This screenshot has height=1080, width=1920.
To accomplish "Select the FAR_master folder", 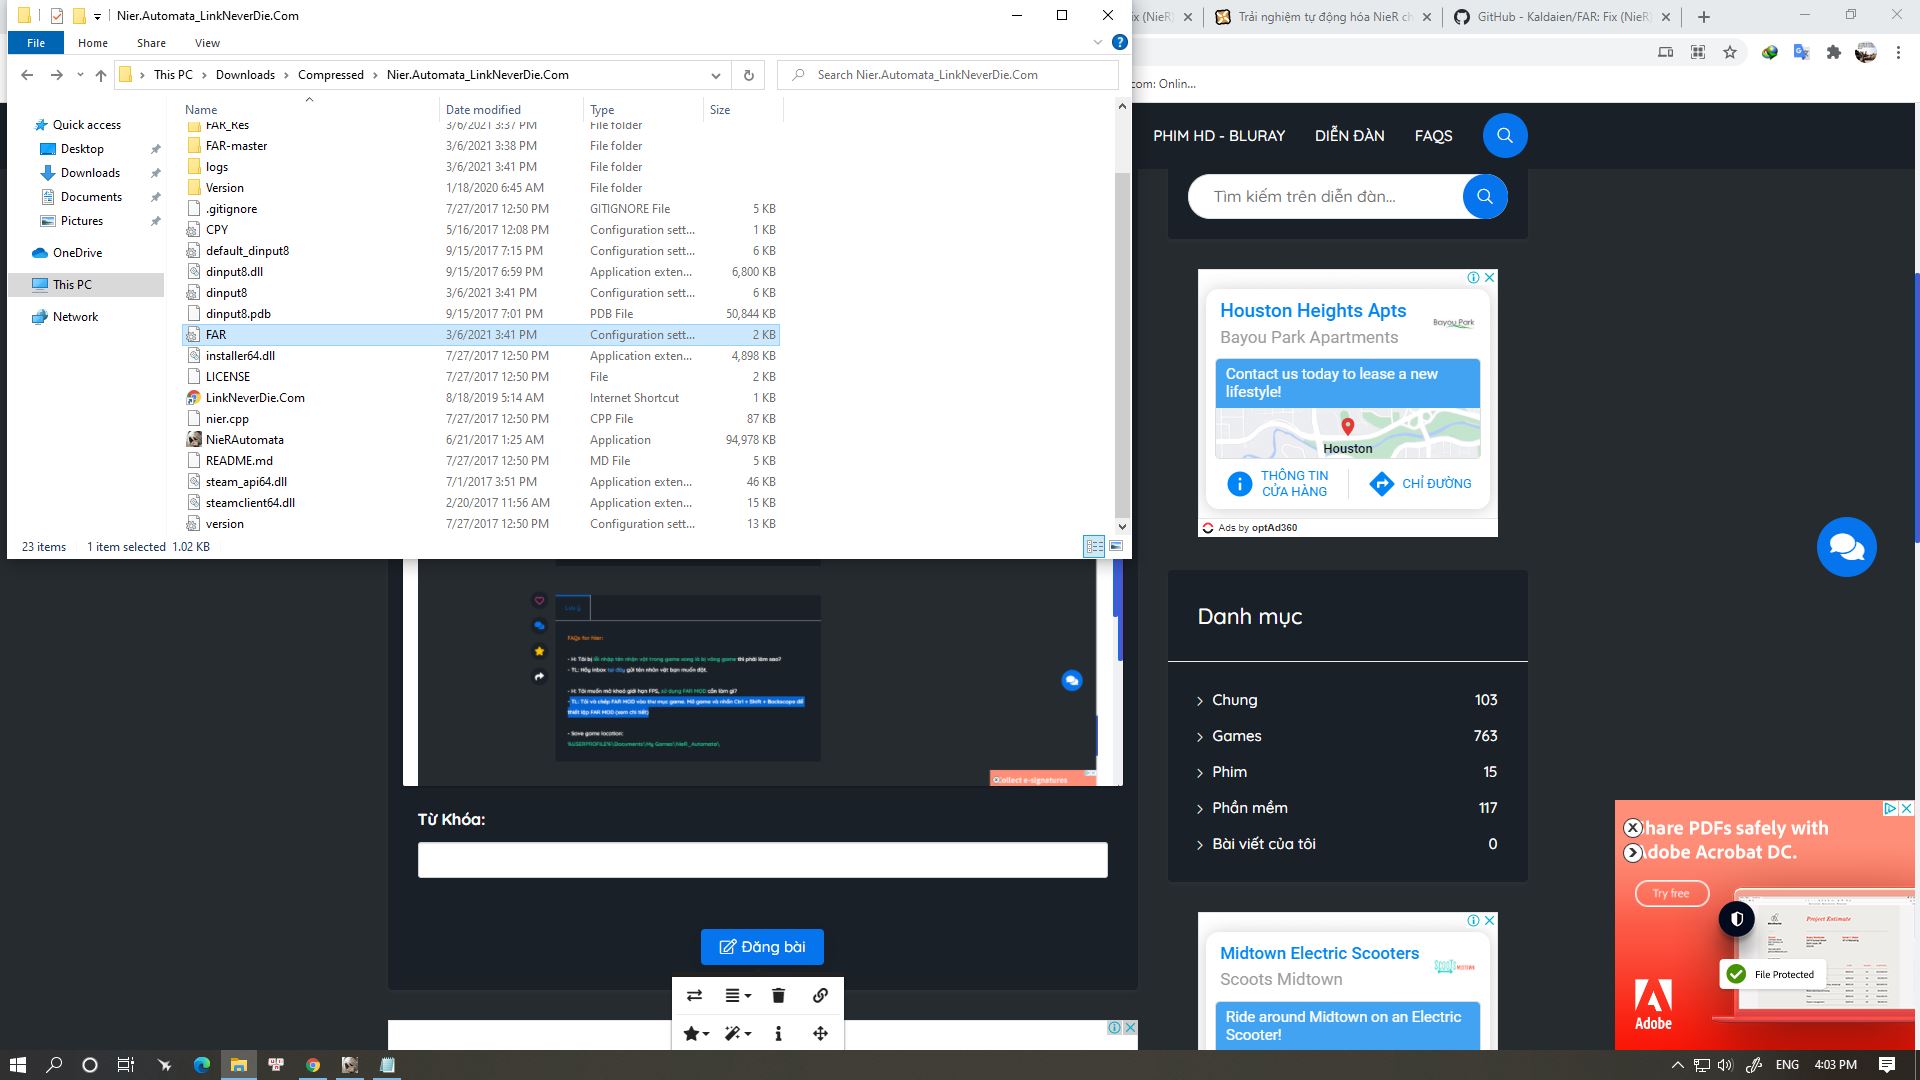I will (x=237, y=145).
